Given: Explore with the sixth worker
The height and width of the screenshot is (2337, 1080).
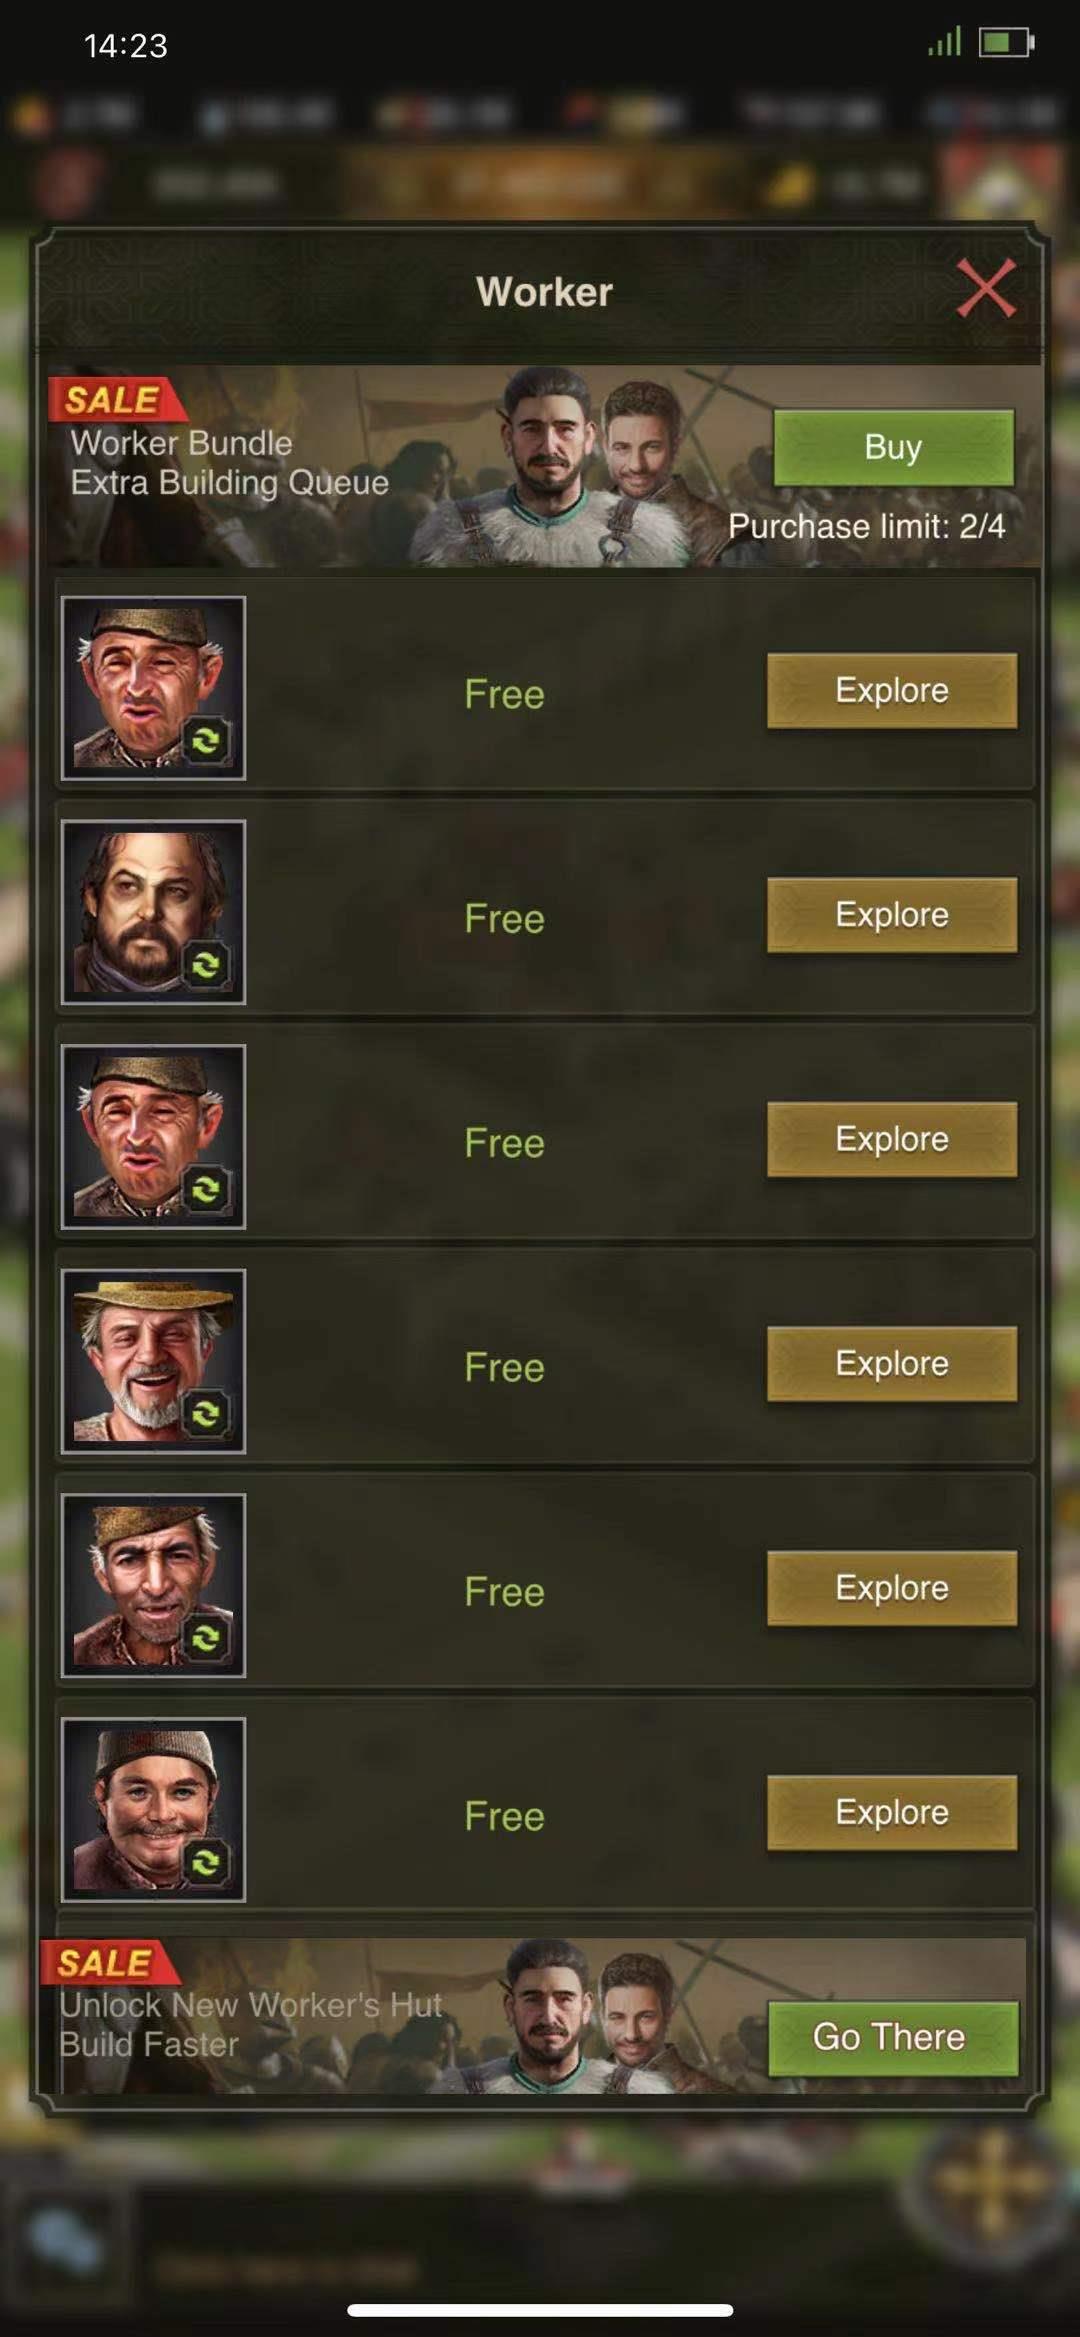Looking at the screenshot, I should point(892,1812).
